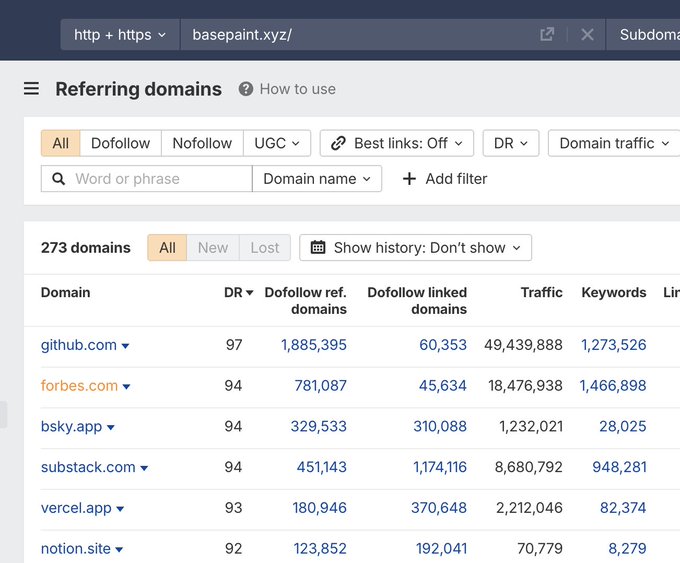Click forbes.com keywords 1,466,898
This screenshot has height=563, width=680.
(x=613, y=386)
